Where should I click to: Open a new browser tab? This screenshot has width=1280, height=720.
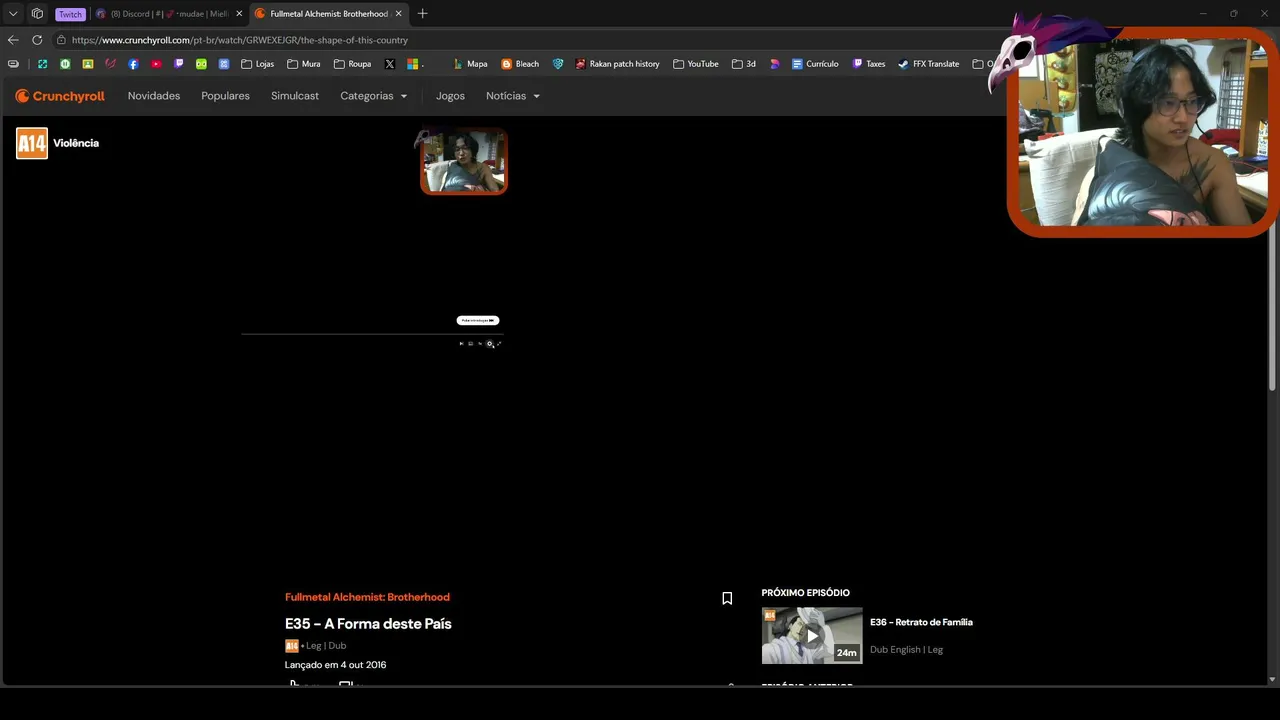(x=422, y=14)
